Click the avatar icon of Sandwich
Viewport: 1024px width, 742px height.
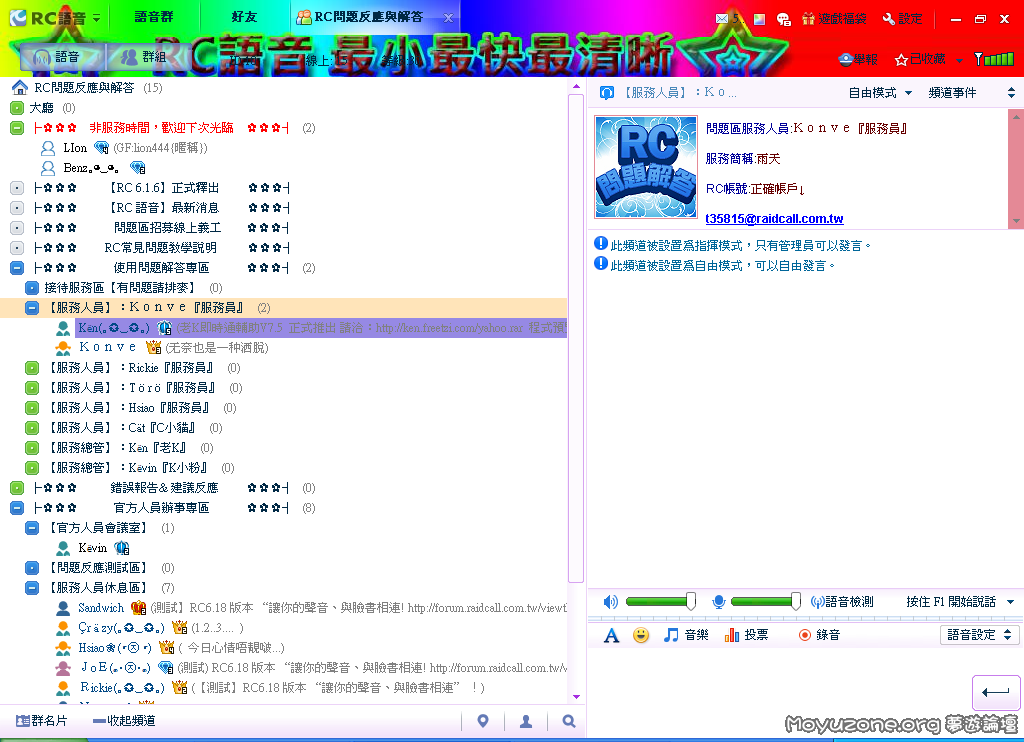click(63, 608)
